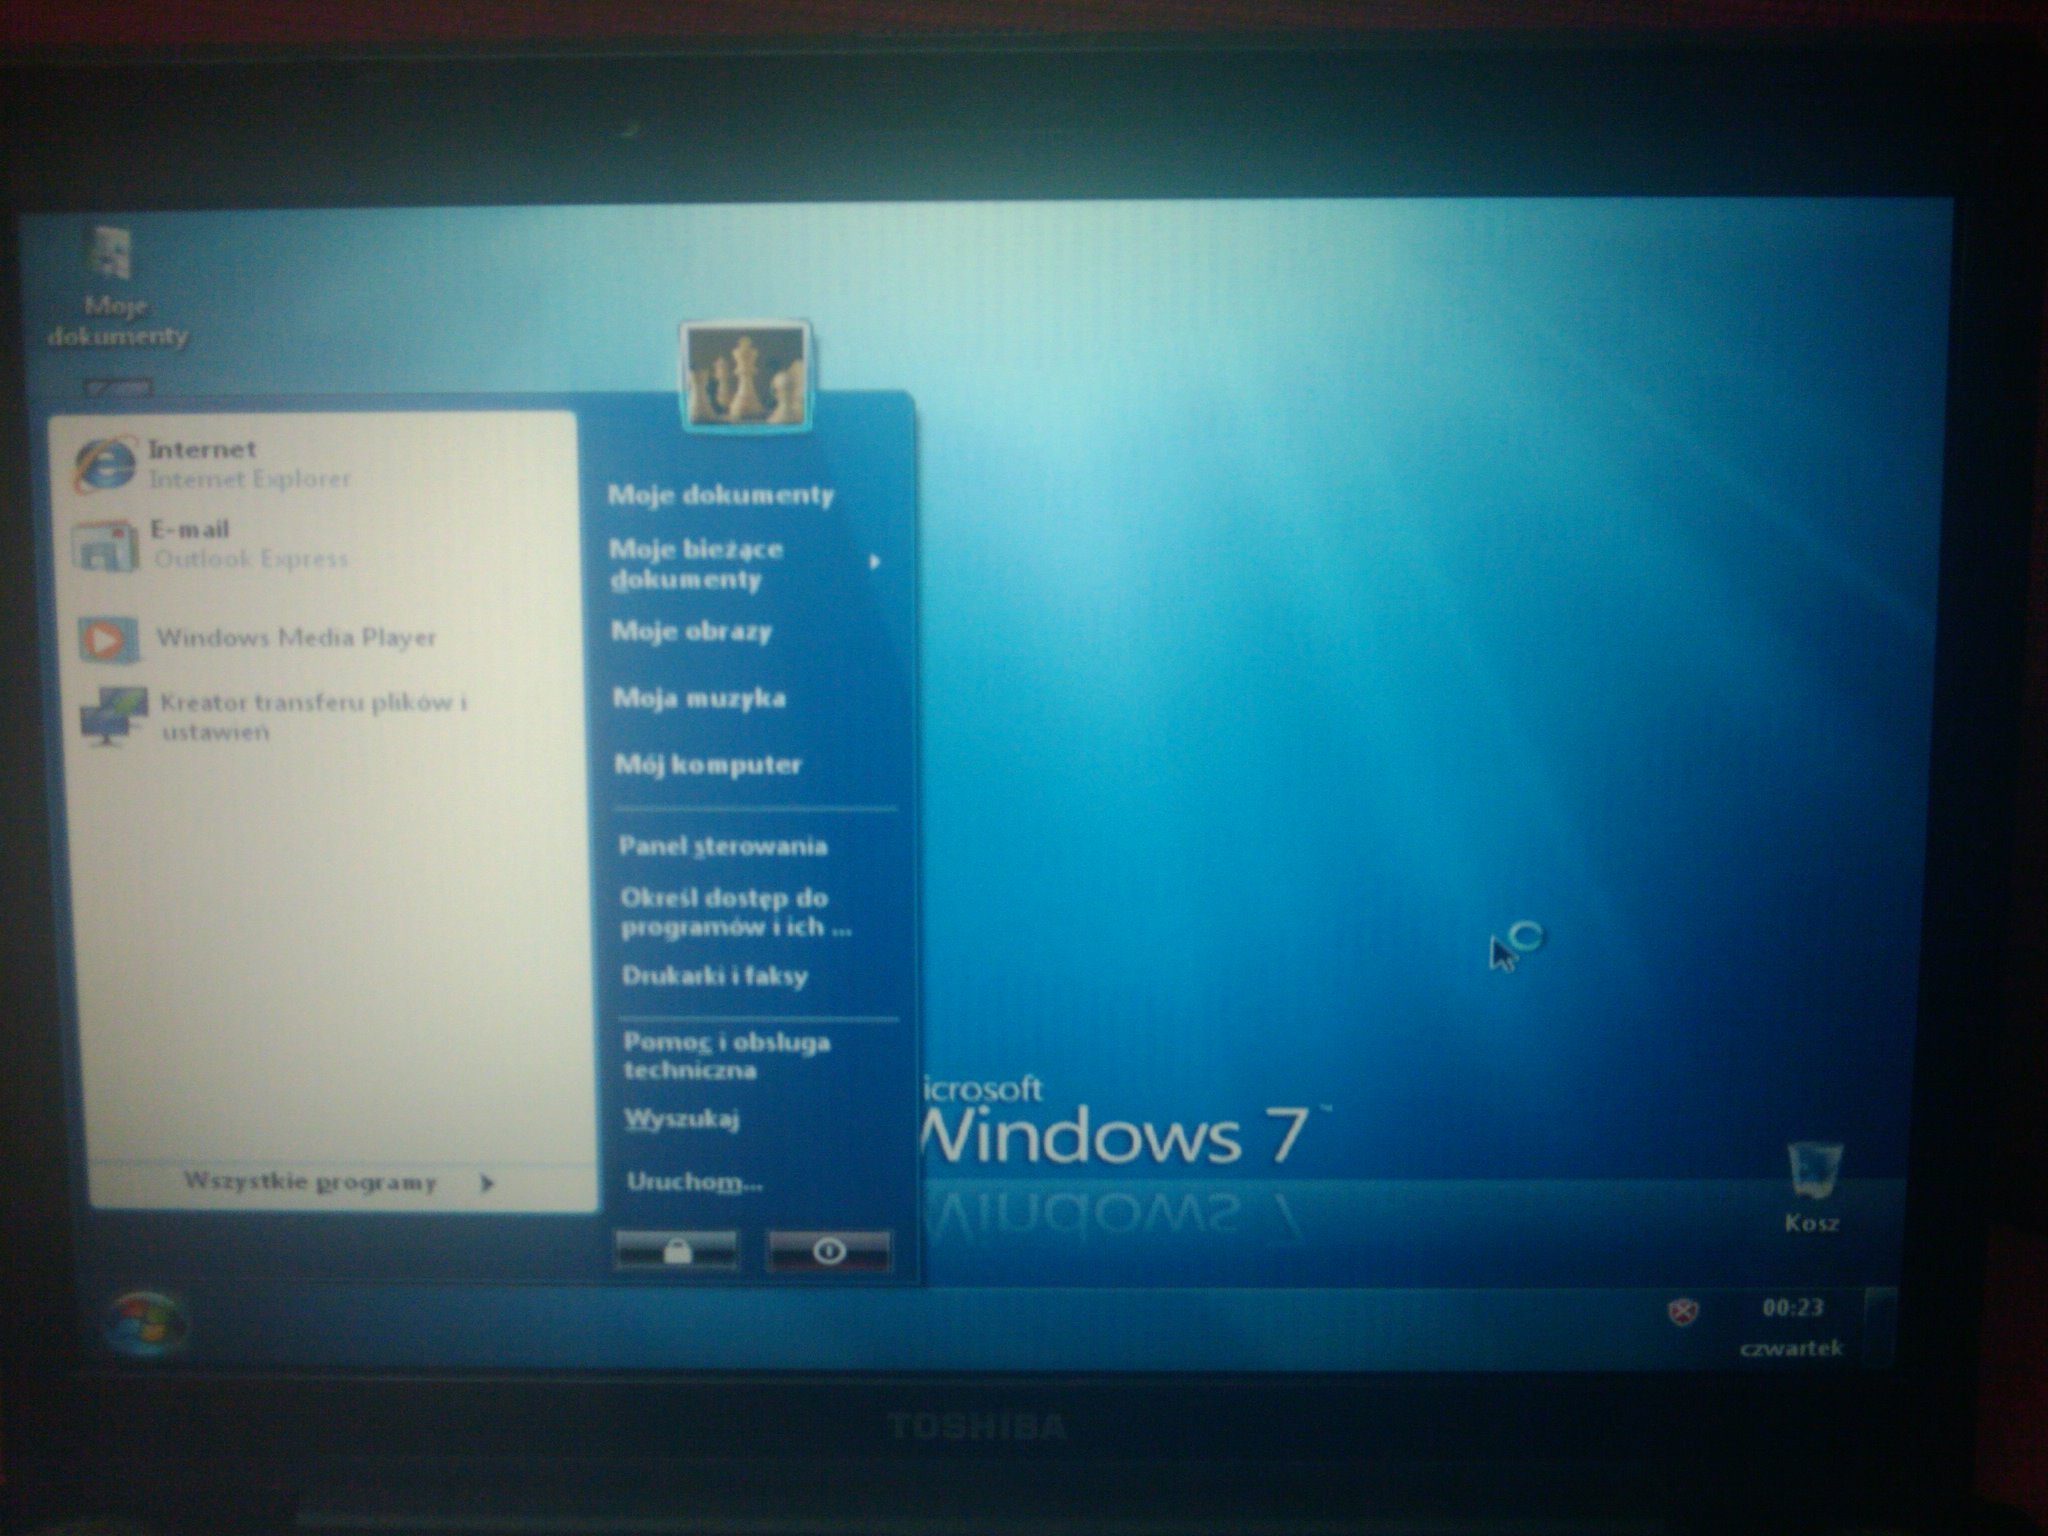
Task: Click the chess user account picture
Action: point(745,374)
